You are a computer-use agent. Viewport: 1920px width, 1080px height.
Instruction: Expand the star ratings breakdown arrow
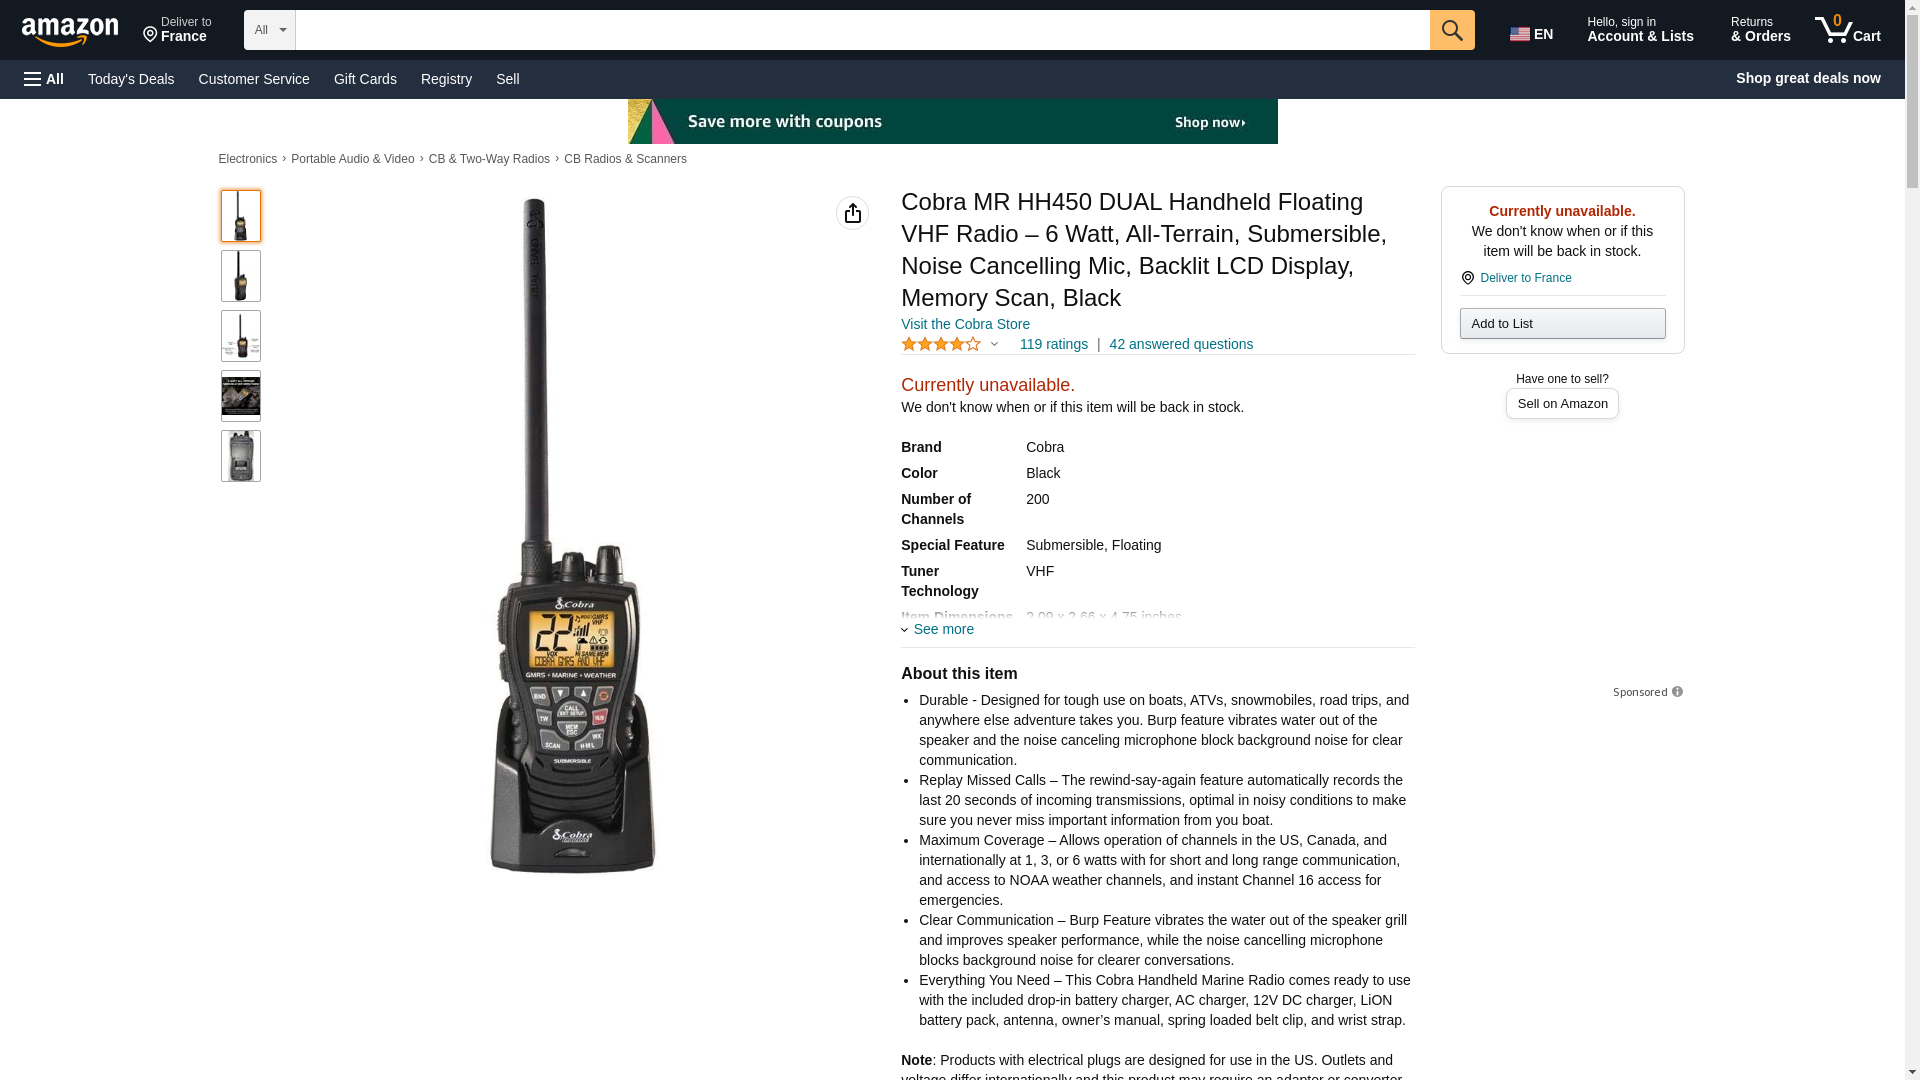(x=994, y=344)
